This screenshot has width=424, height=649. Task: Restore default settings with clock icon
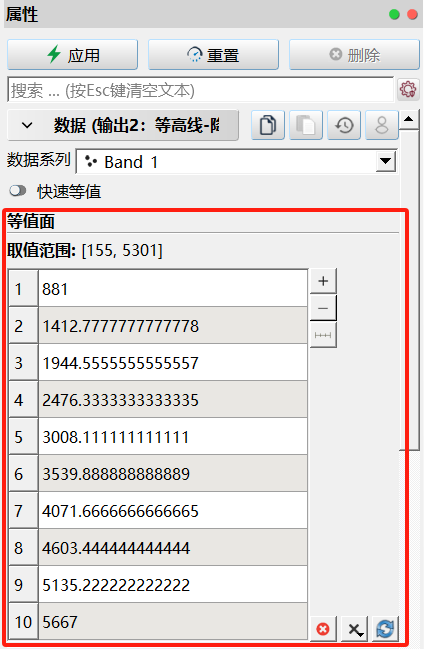[x=344, y=125]
